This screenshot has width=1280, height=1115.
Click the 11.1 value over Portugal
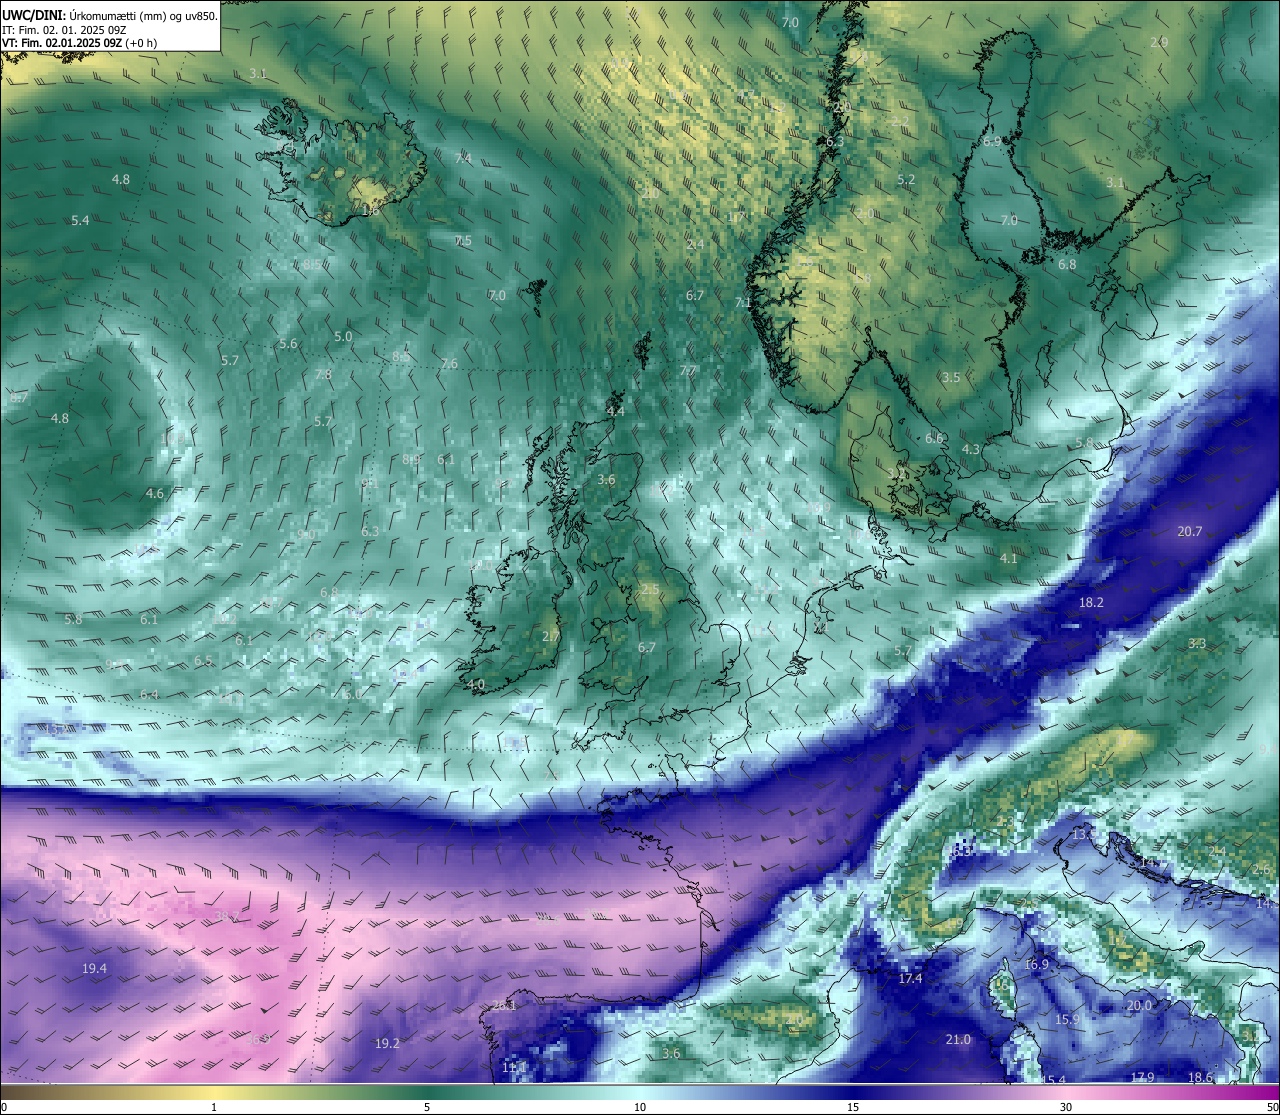tap(514, 1067)
